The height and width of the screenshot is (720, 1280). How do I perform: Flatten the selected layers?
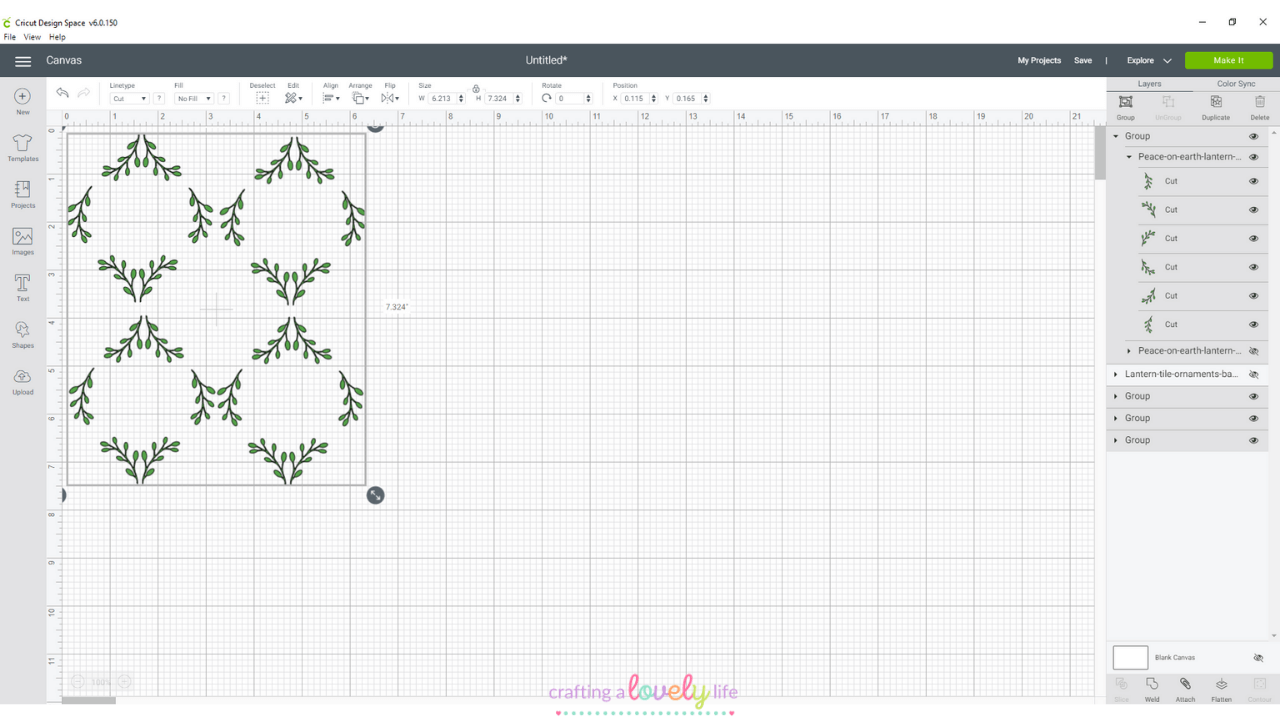coord(1221,690)
